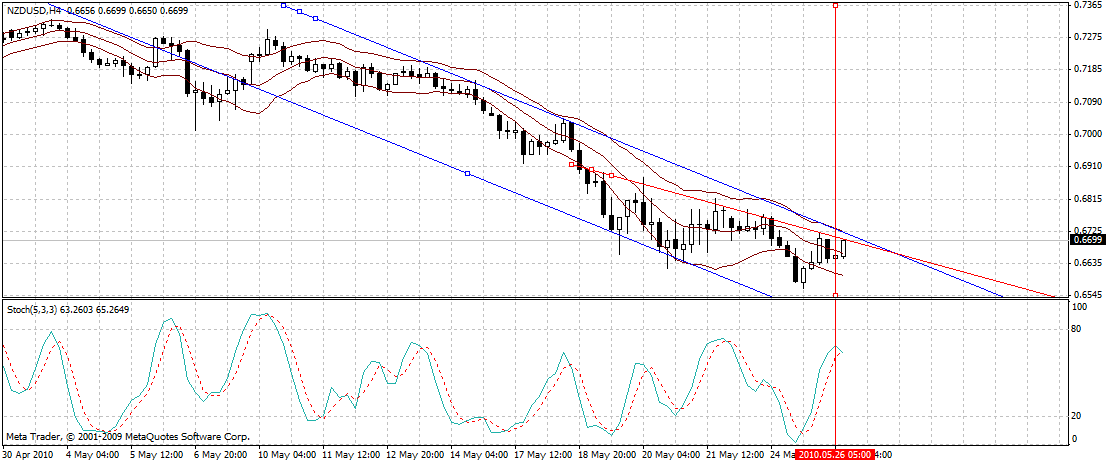Click the current price tag 0.6699

click(x=1087, y=240)
